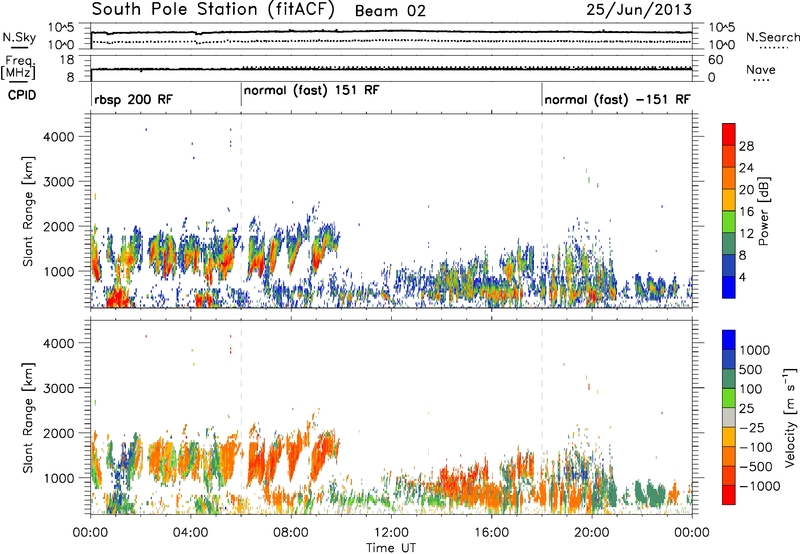Click the dashed 06:00 mode-change line in the power panel

[x=241, y=211]
